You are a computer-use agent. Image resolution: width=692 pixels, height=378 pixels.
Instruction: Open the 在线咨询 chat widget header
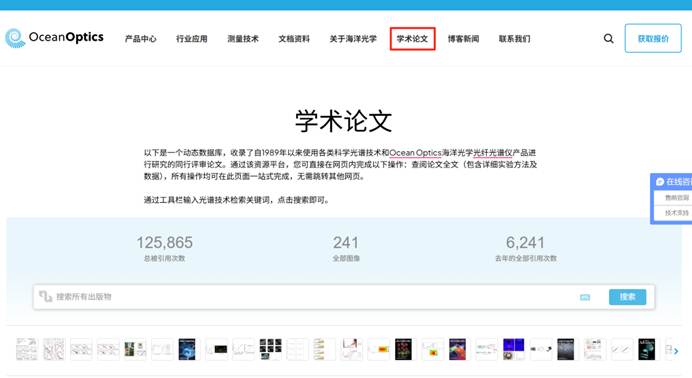[673, 182]
